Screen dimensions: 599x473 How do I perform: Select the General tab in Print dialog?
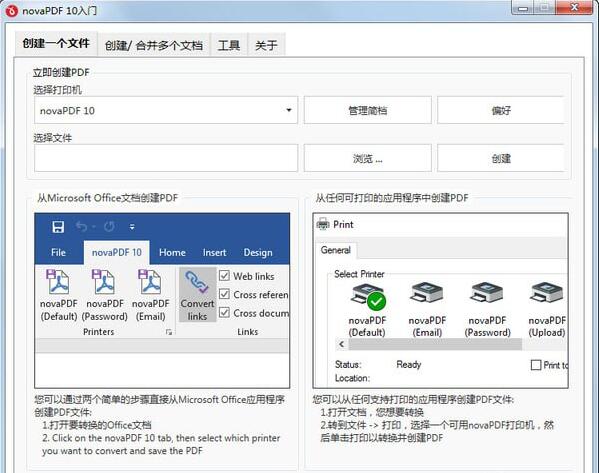[x=335, y=250]
